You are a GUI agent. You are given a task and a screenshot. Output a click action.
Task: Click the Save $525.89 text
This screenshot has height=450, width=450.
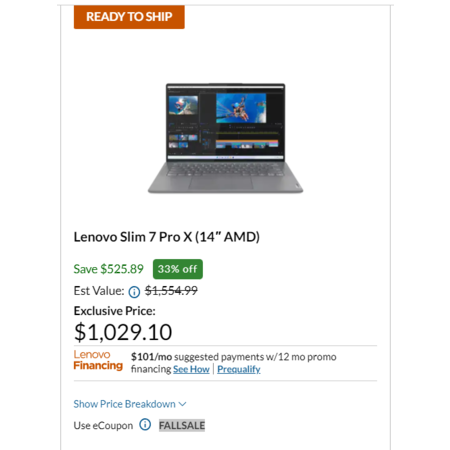point(109,269)
